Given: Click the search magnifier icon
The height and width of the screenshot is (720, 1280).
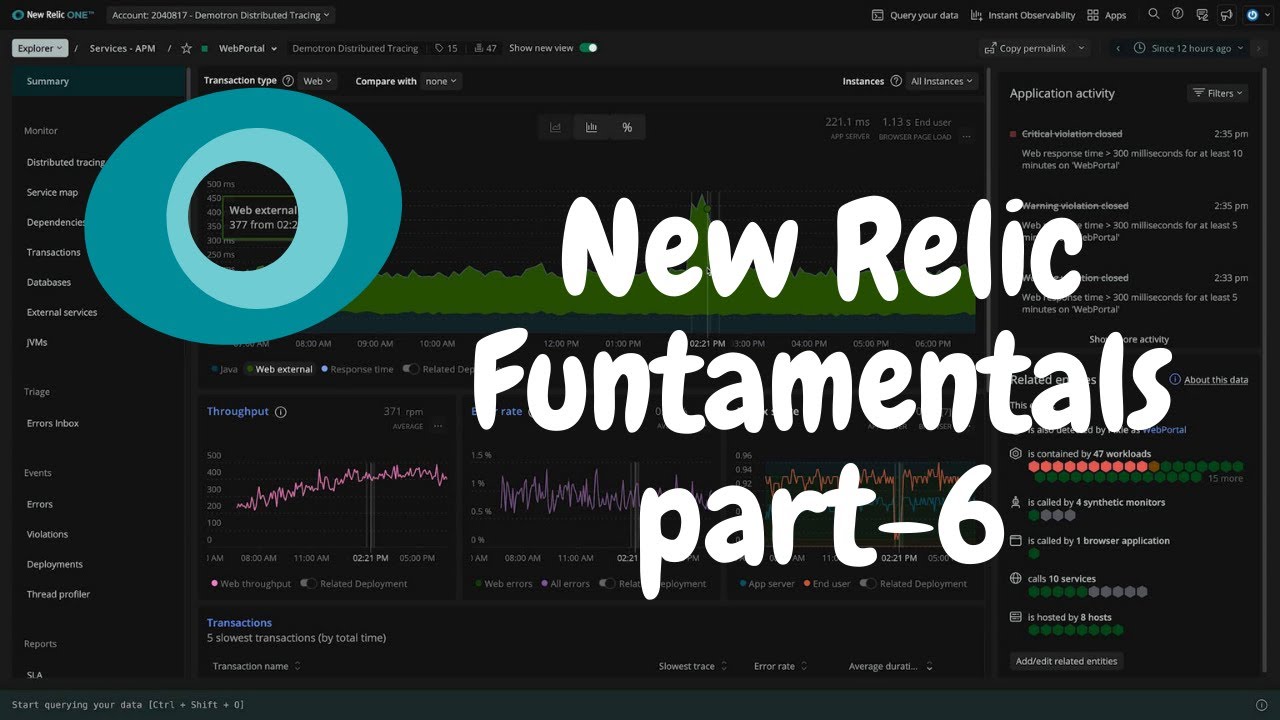Looking at the screenshot, I should pos(1154,14).
